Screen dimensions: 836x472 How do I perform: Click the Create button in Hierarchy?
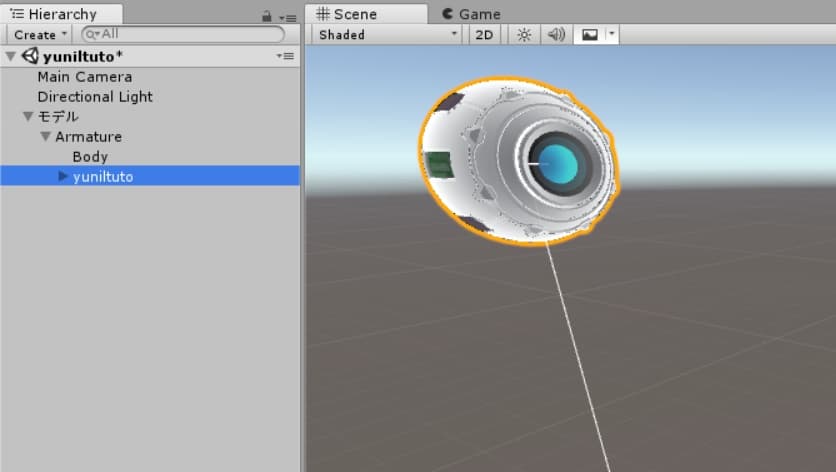[40, 35]
